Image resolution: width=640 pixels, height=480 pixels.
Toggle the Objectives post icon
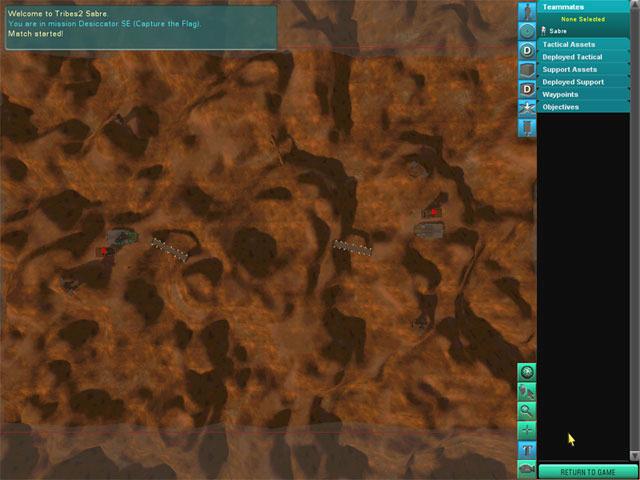[x=527, y=128]
